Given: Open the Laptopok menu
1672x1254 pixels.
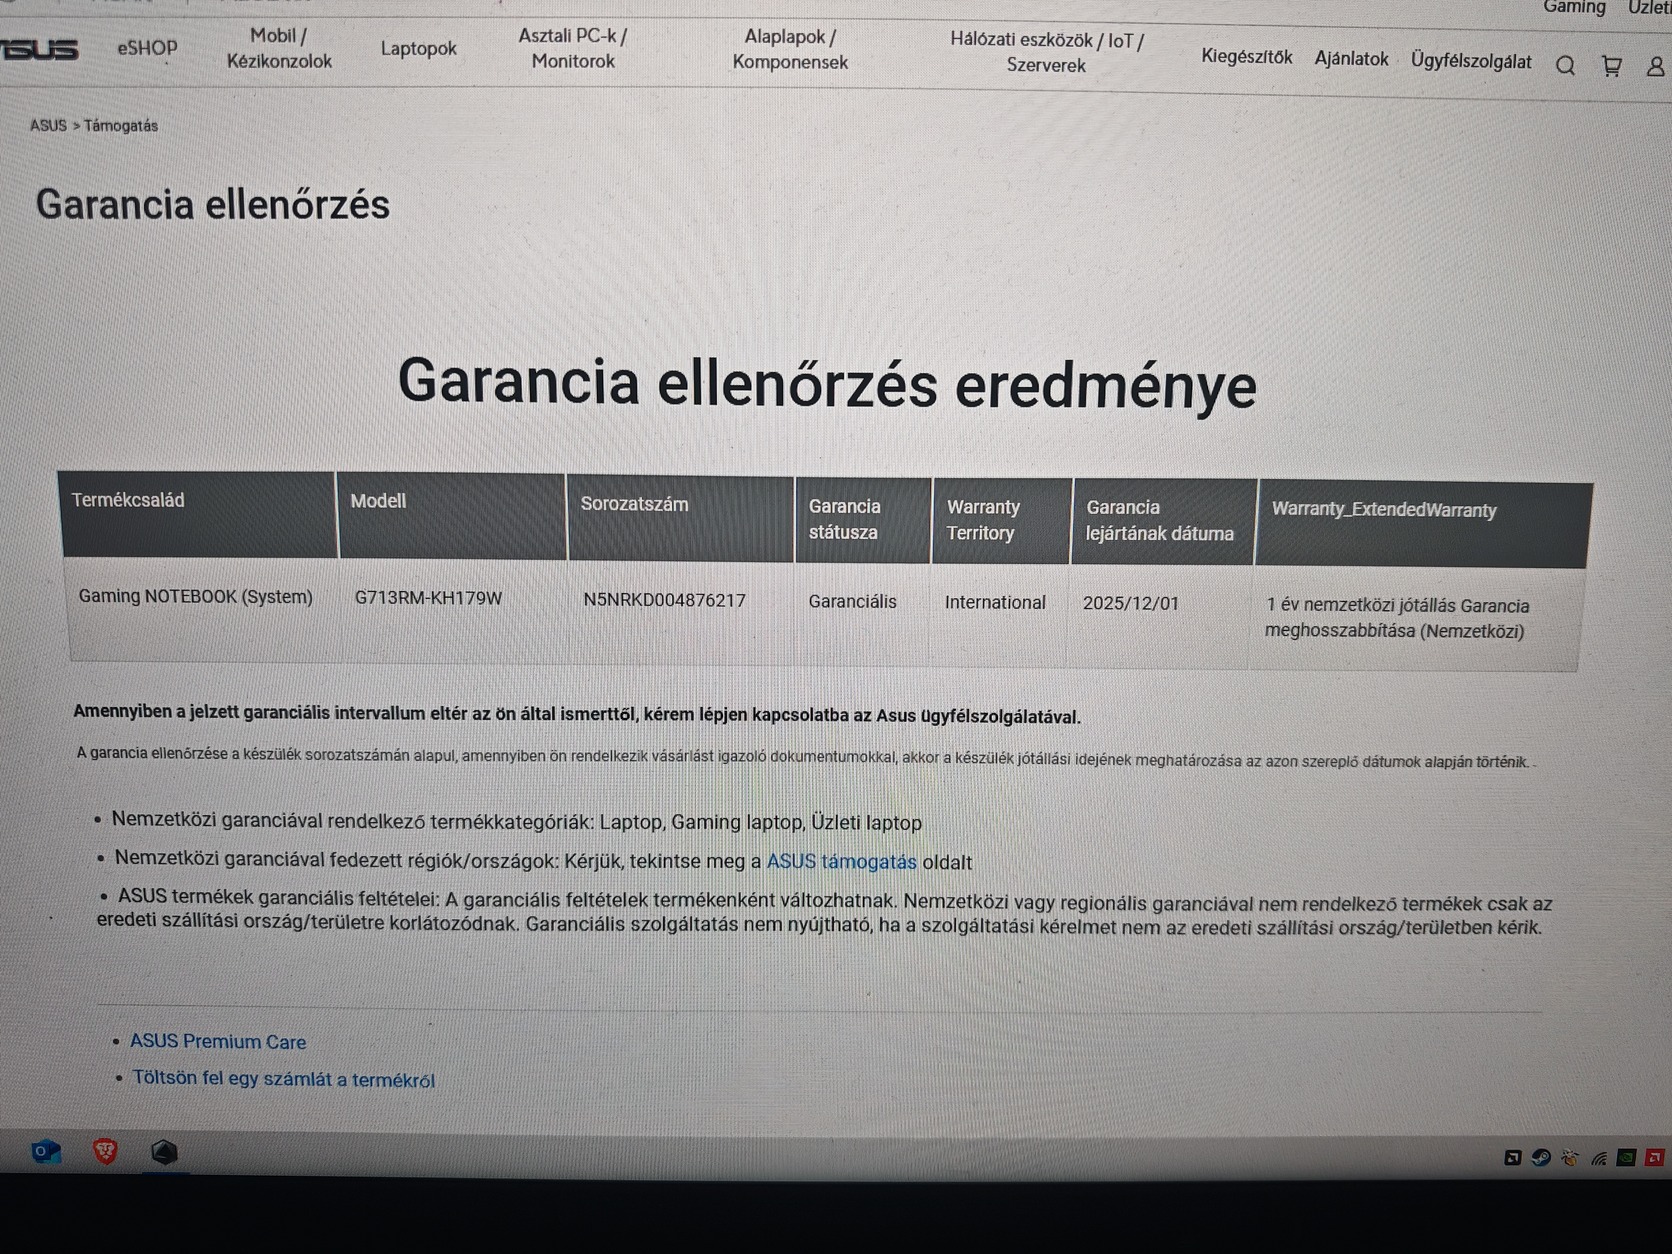Looking at the screenshot, I should pyautogui.click(x=418, y=48).
